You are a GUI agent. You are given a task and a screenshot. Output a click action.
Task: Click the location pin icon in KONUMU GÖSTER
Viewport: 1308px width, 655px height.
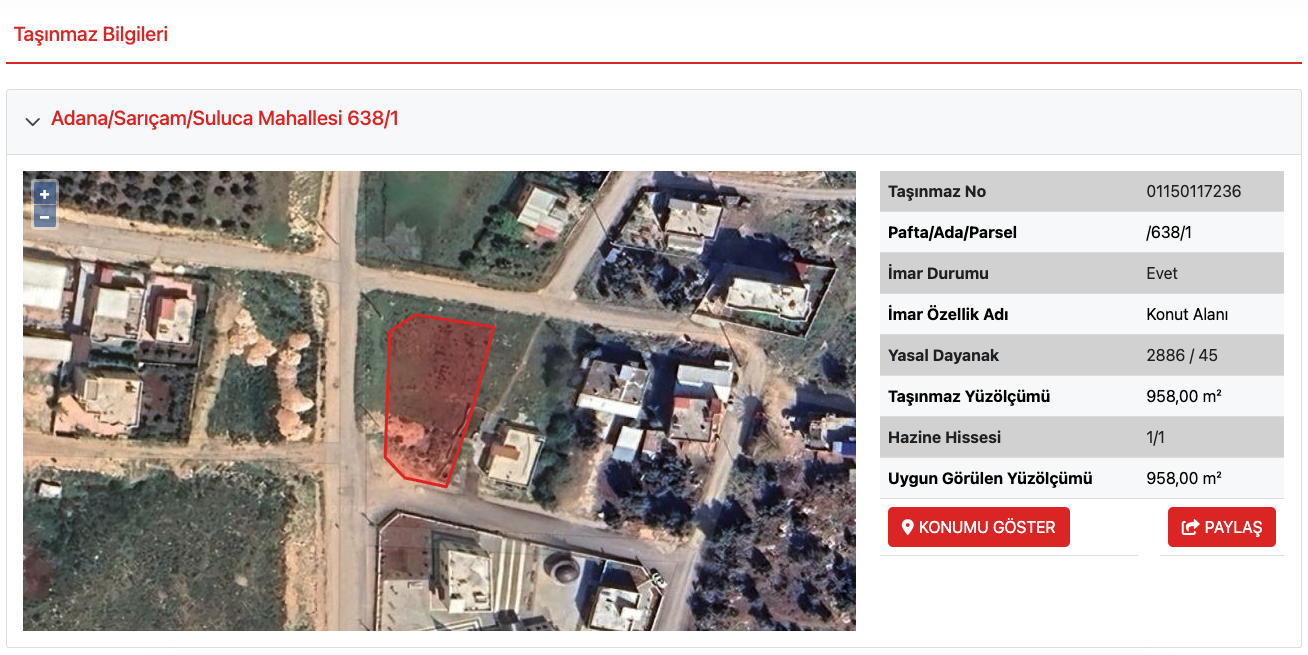(x=908, y=527)
